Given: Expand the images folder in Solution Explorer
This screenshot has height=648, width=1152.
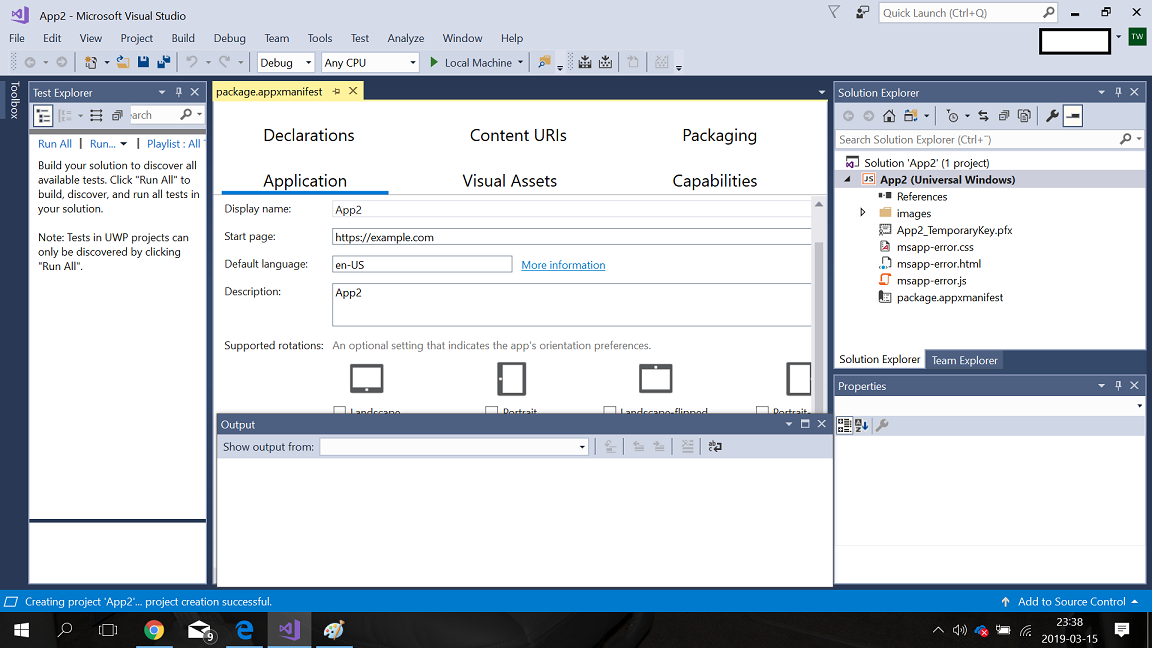Looking at the screenshot, I should click(863, 213).
